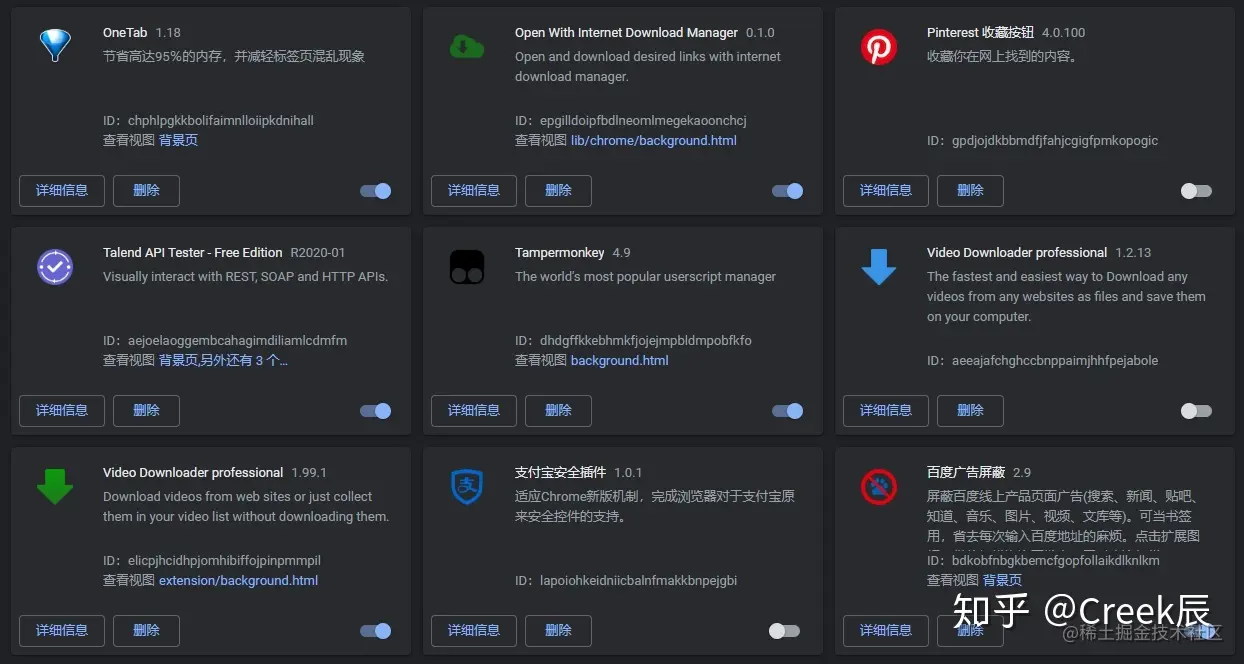Open 百度广告屏蔽's 背景页 view link
The height and width of the screenshot is (664, 1244).
coord(1002,580)
